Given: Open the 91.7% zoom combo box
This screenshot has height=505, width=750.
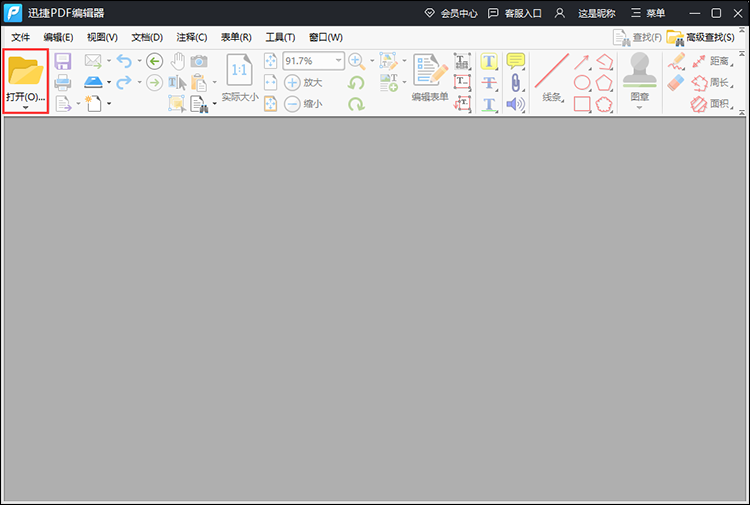Looking at the screenshot, I should [313, 61].
